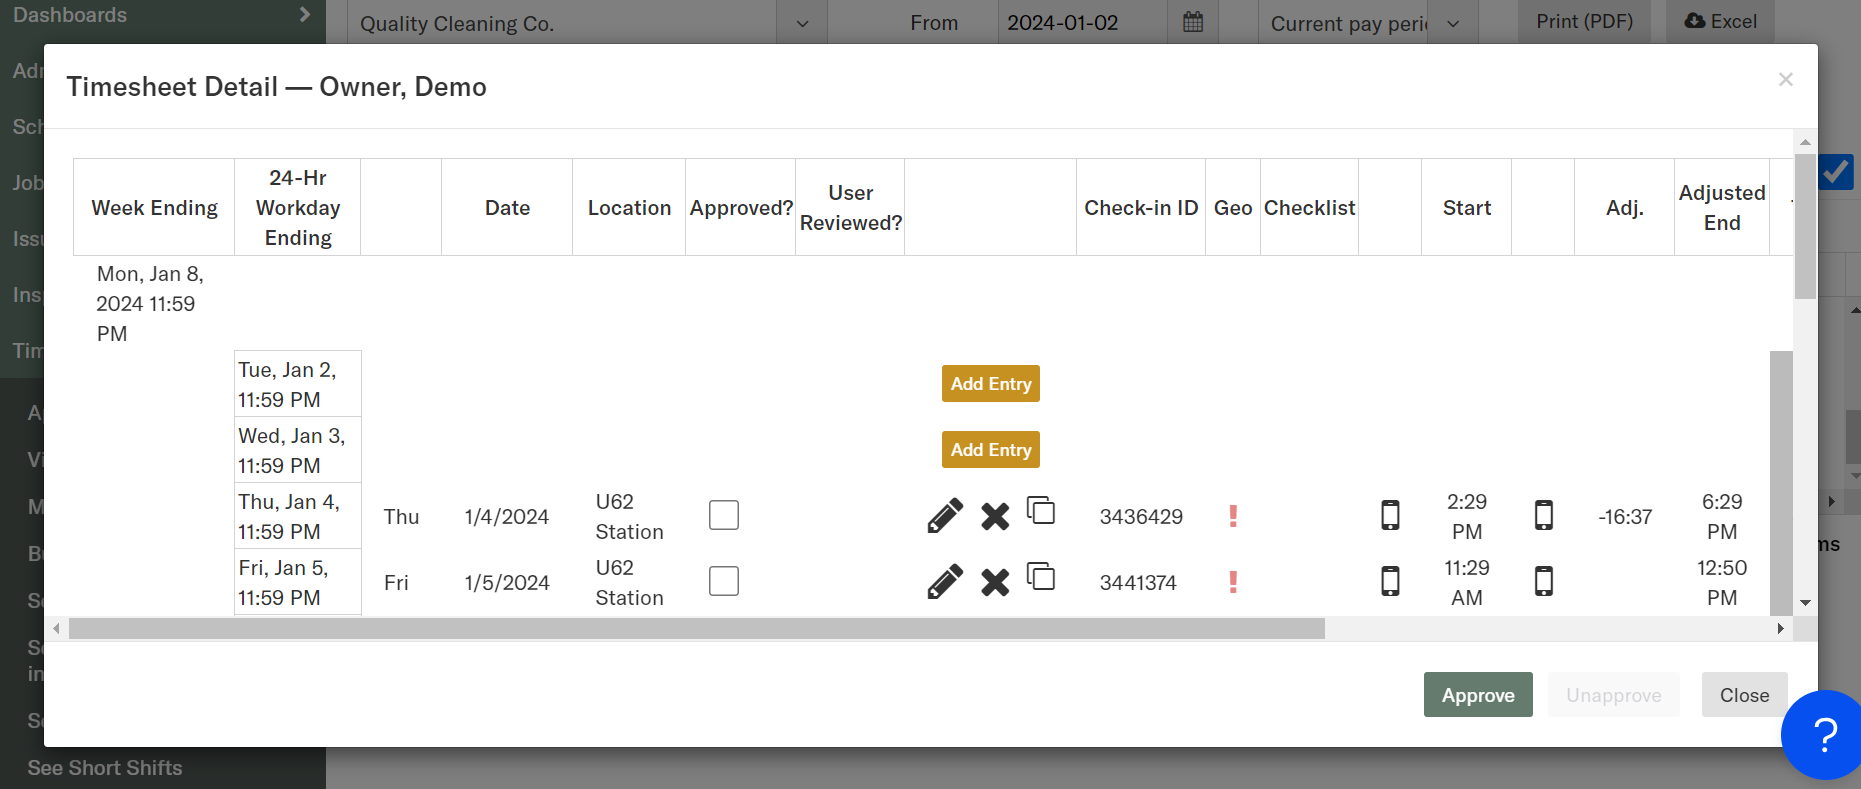Open the blue help question mark
The image size is (1861, 789).
click(x=1825, y=735)
